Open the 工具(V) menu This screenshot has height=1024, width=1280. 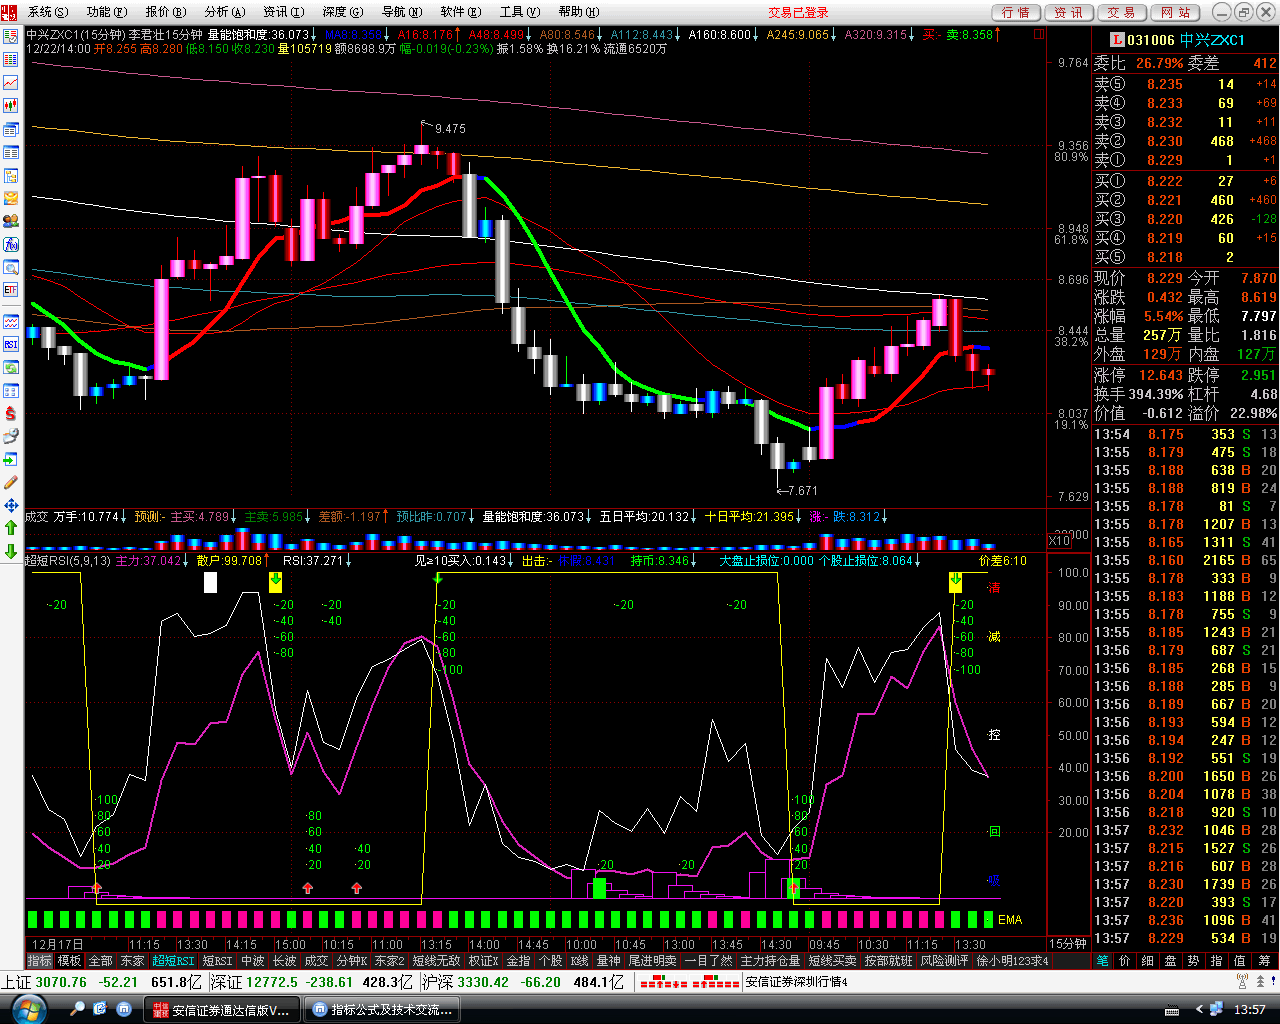[x=519, y=12]
